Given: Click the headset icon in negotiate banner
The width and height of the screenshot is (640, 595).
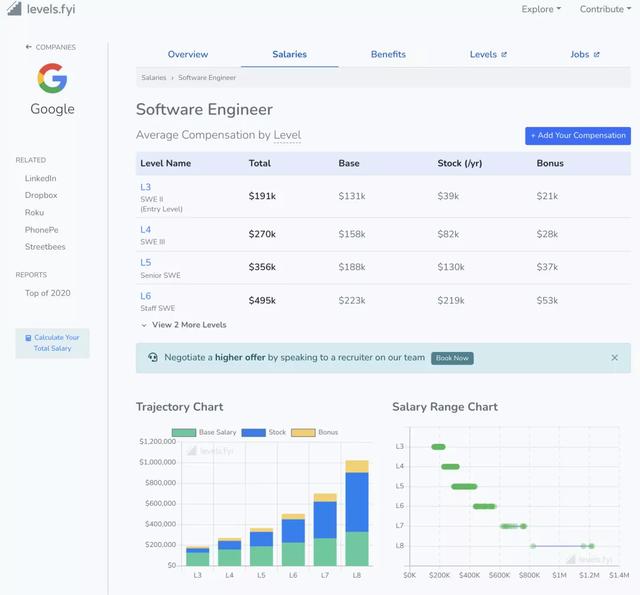Looking at the screenshot, I should (x=153, y=357).
